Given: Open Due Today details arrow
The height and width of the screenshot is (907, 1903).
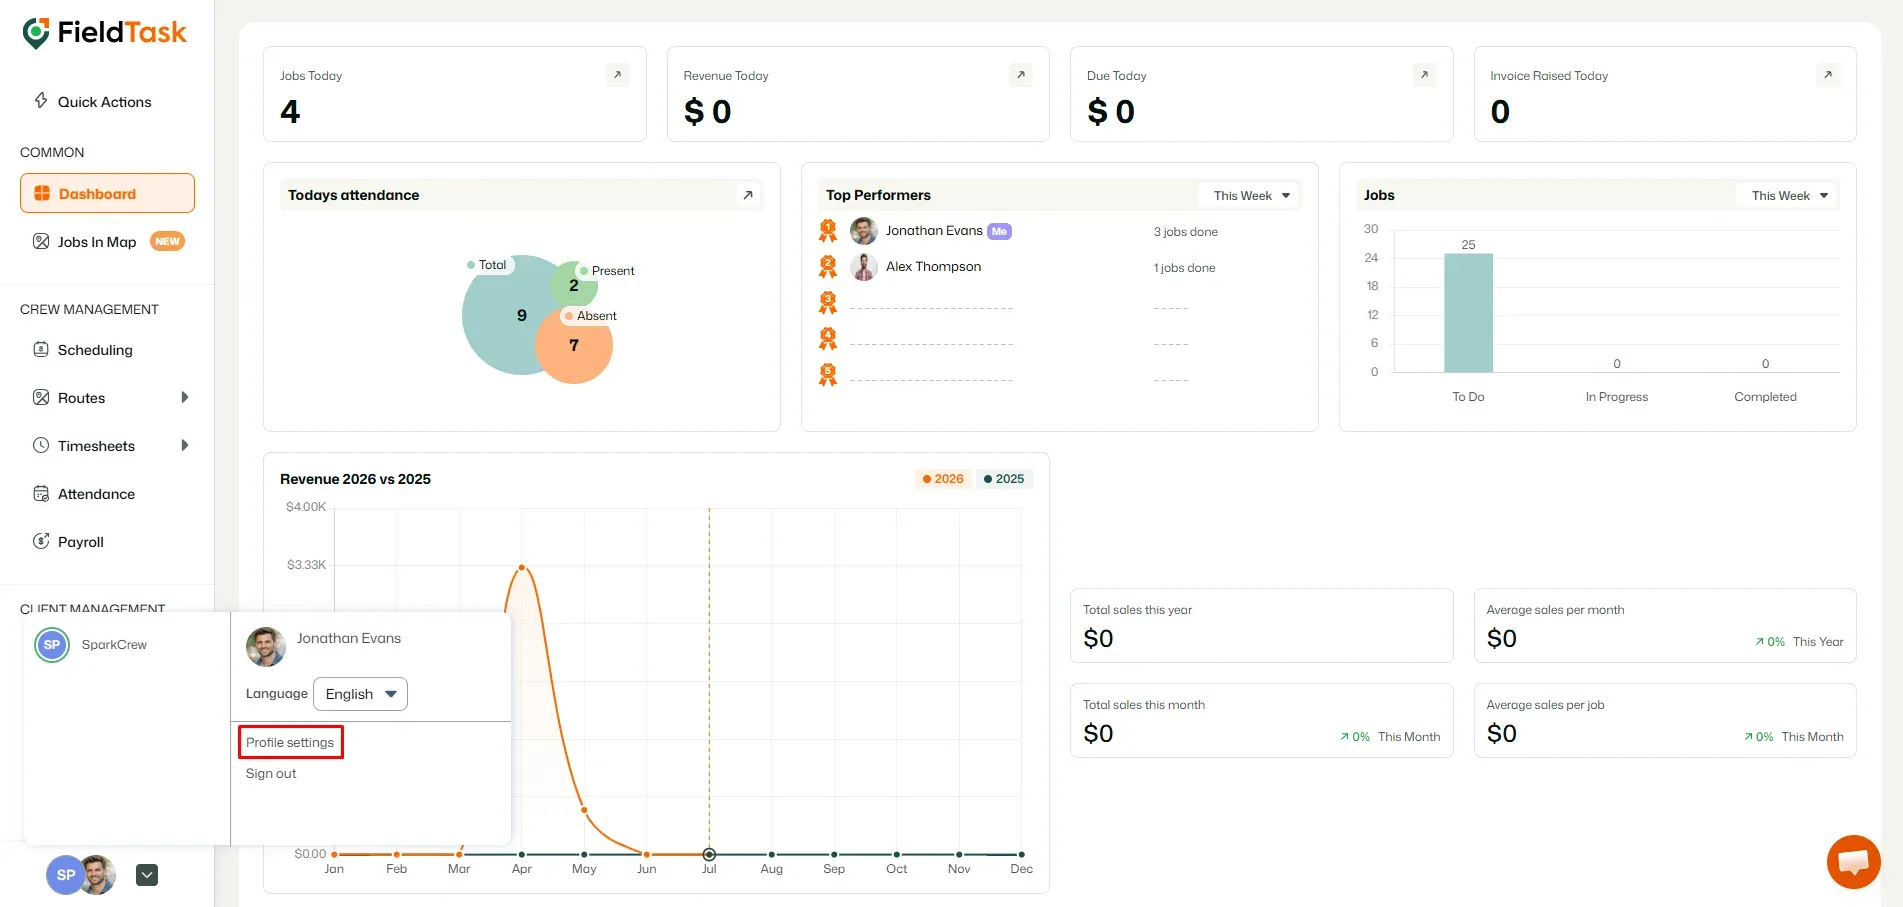Looking at the screenshot, I should tap(1425, 75).
